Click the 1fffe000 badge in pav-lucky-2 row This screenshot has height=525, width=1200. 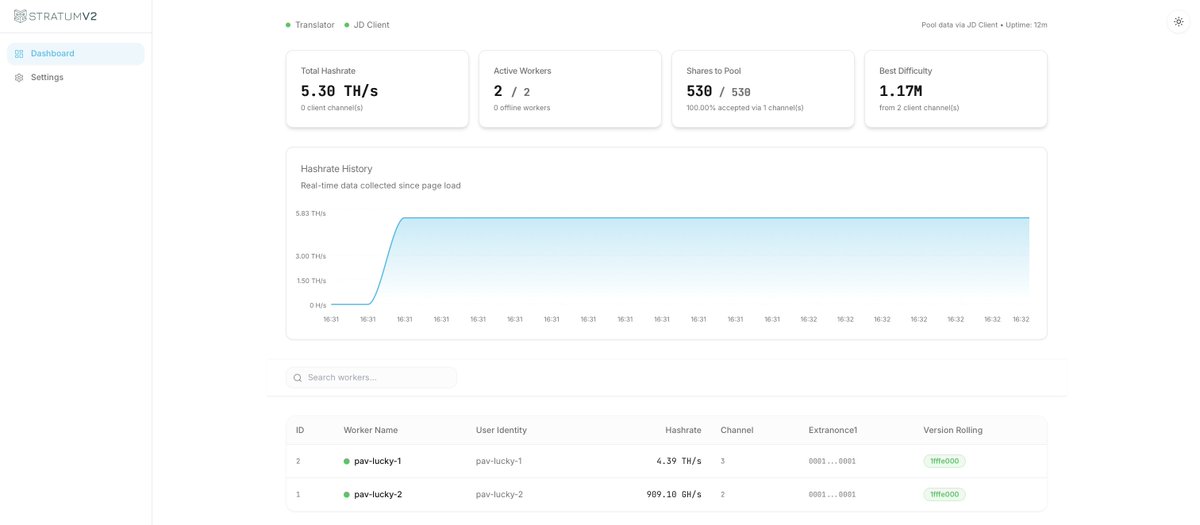pos(945,494)
